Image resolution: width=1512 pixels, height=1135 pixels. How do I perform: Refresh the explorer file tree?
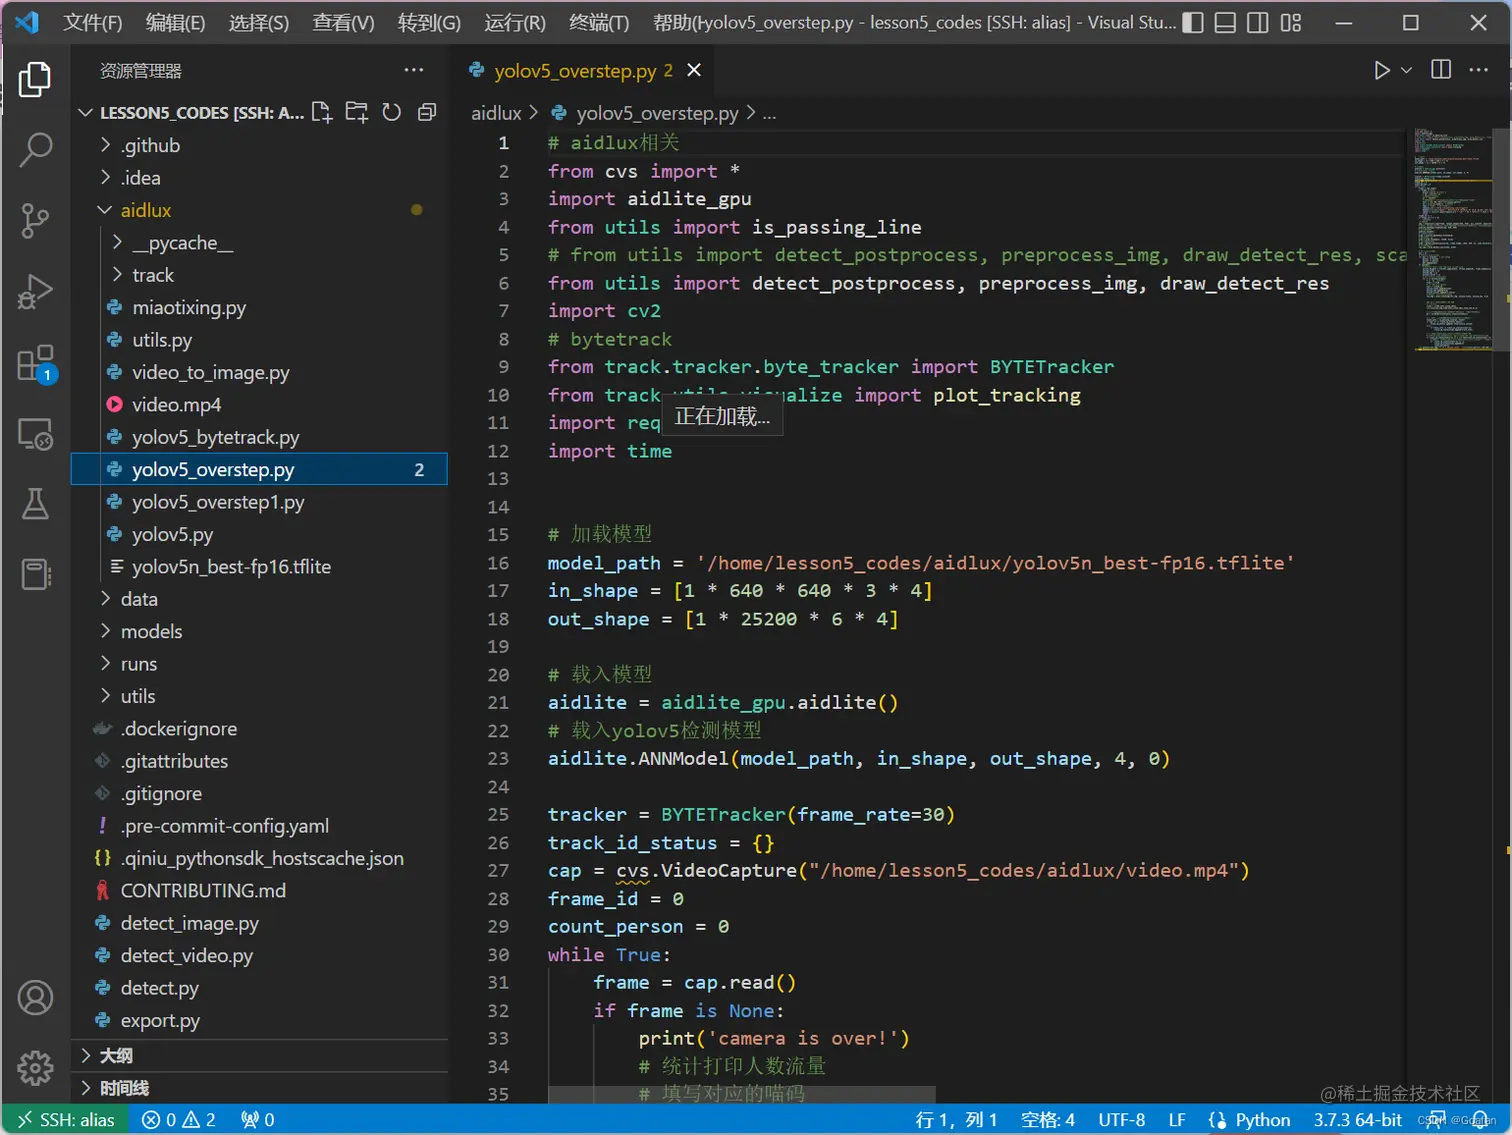[x=392, y=112]
